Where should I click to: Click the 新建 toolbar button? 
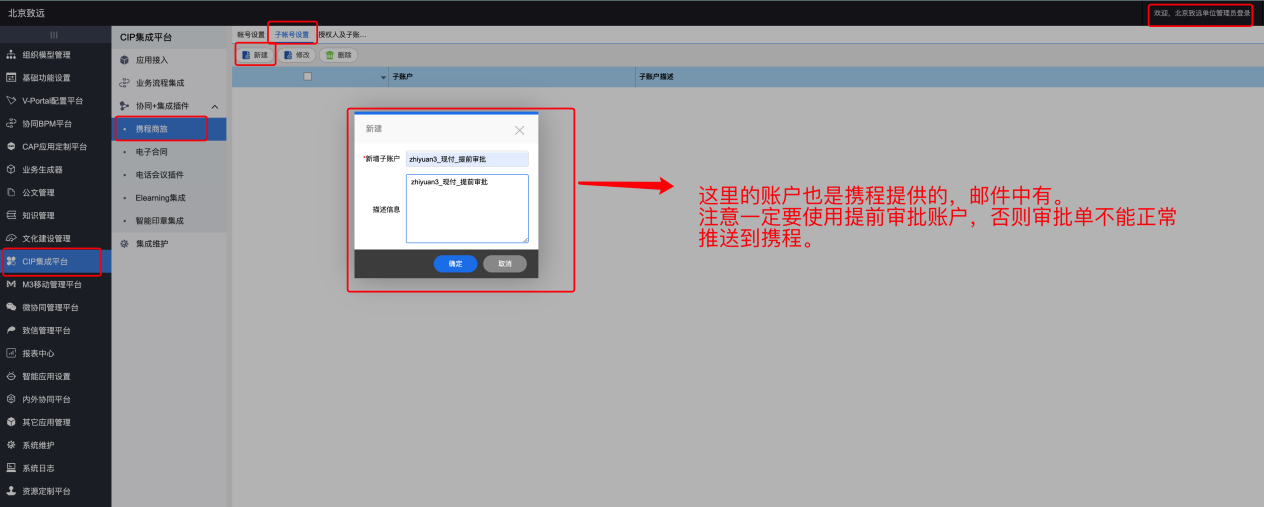255,55
